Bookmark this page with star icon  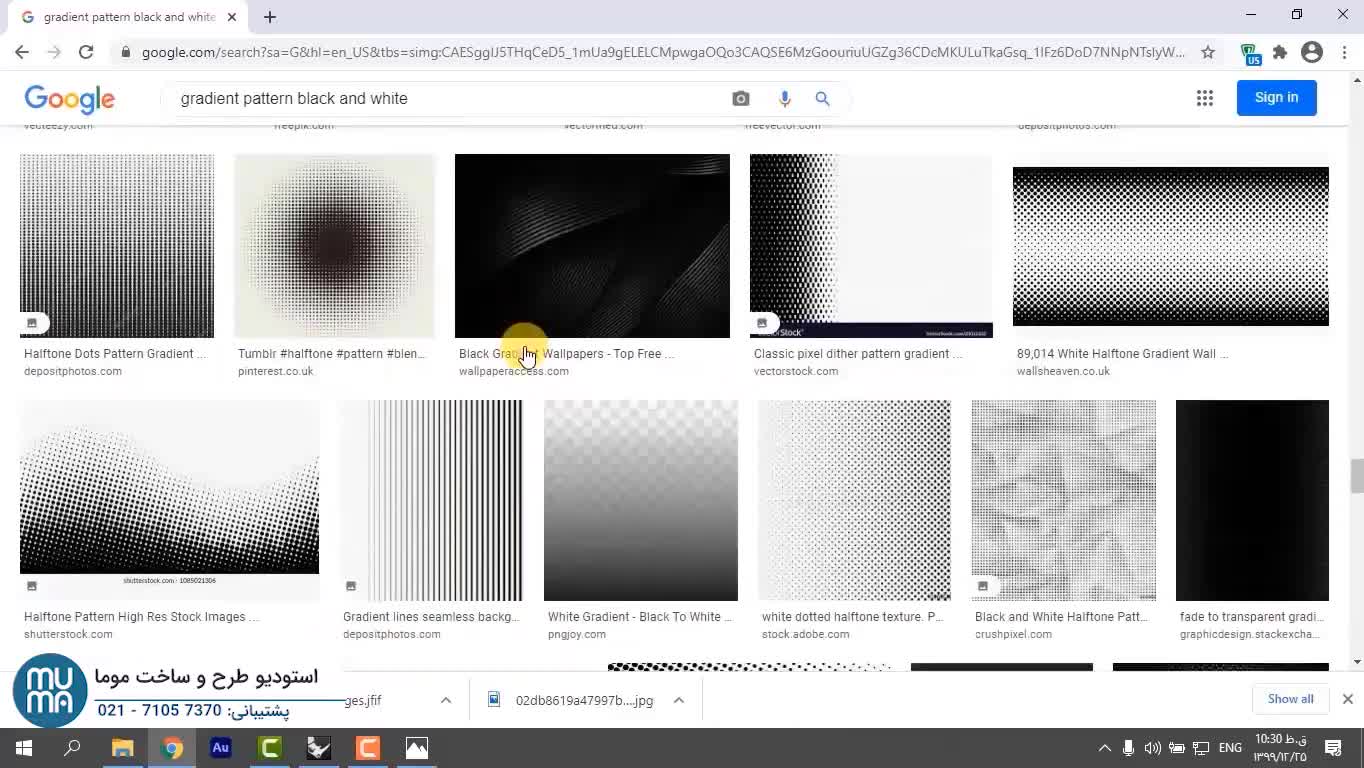(1208, 52)
